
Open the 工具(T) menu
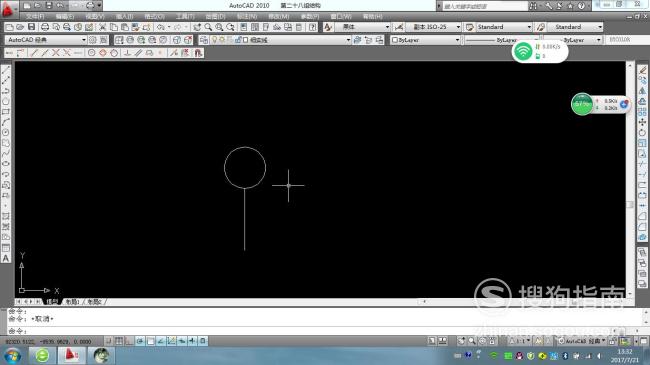click(x=185, y=16)
